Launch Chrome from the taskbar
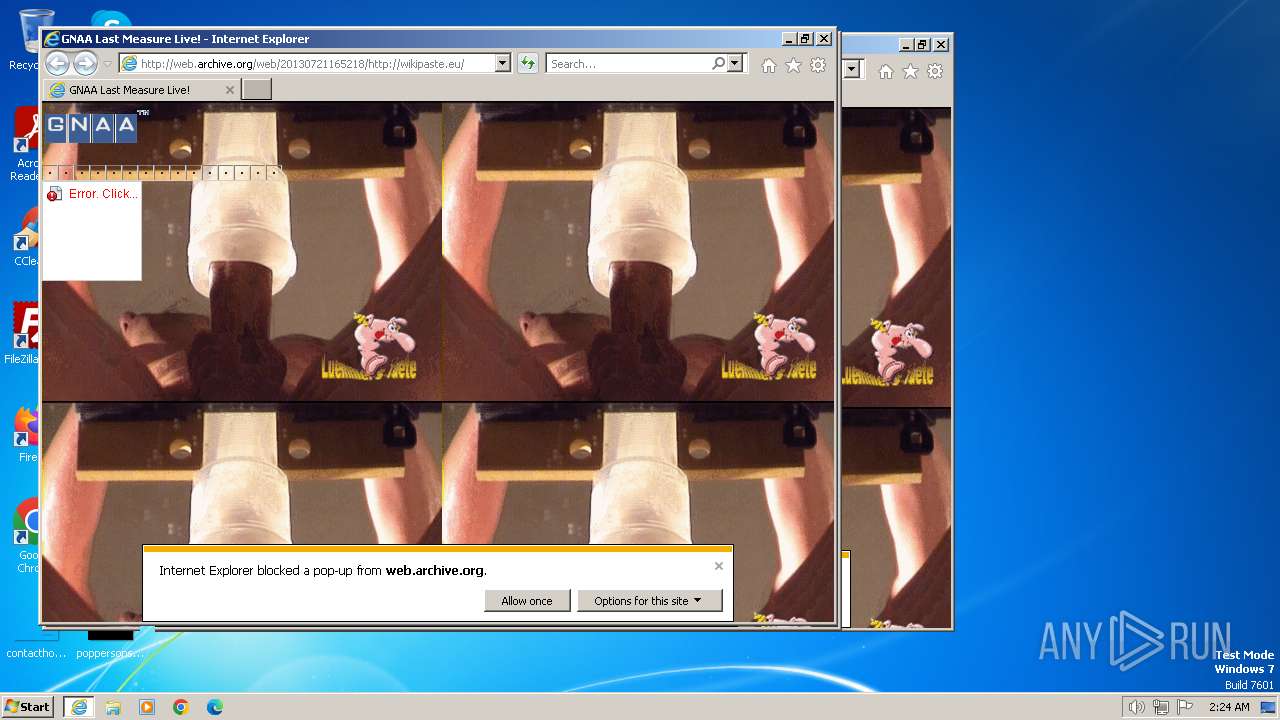Viewport: 1280px width, 720px height. (181, 707)
